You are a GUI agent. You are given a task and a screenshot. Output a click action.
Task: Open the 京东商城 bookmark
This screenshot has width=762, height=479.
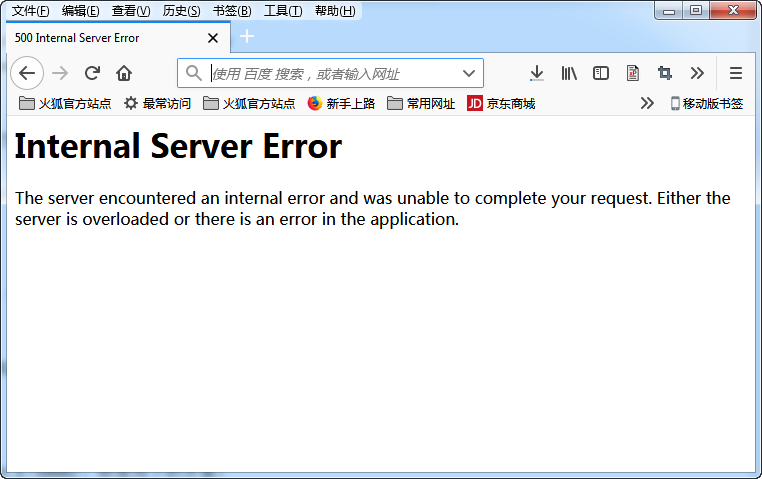tap(501, 103)
